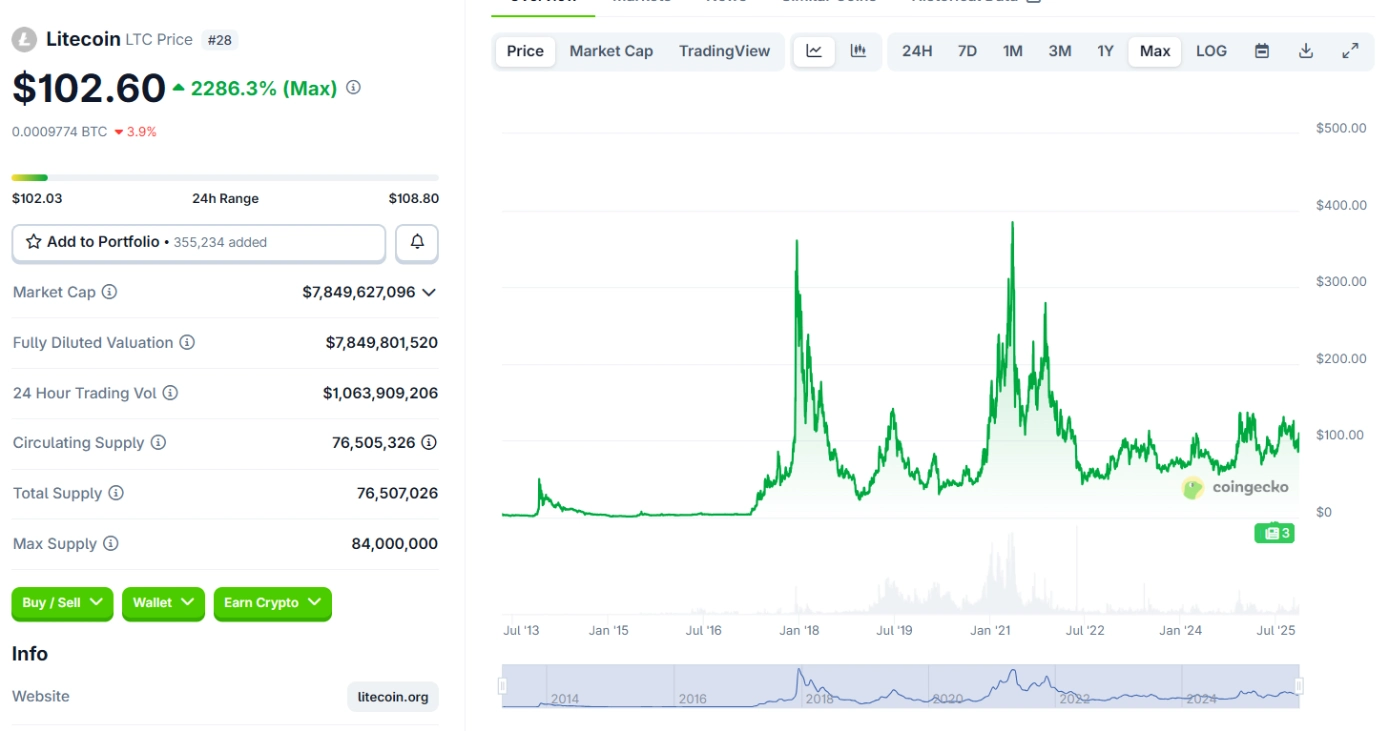The image size is (1389, 731).
Task: Click the left handle of range slider
Action: 503,686
